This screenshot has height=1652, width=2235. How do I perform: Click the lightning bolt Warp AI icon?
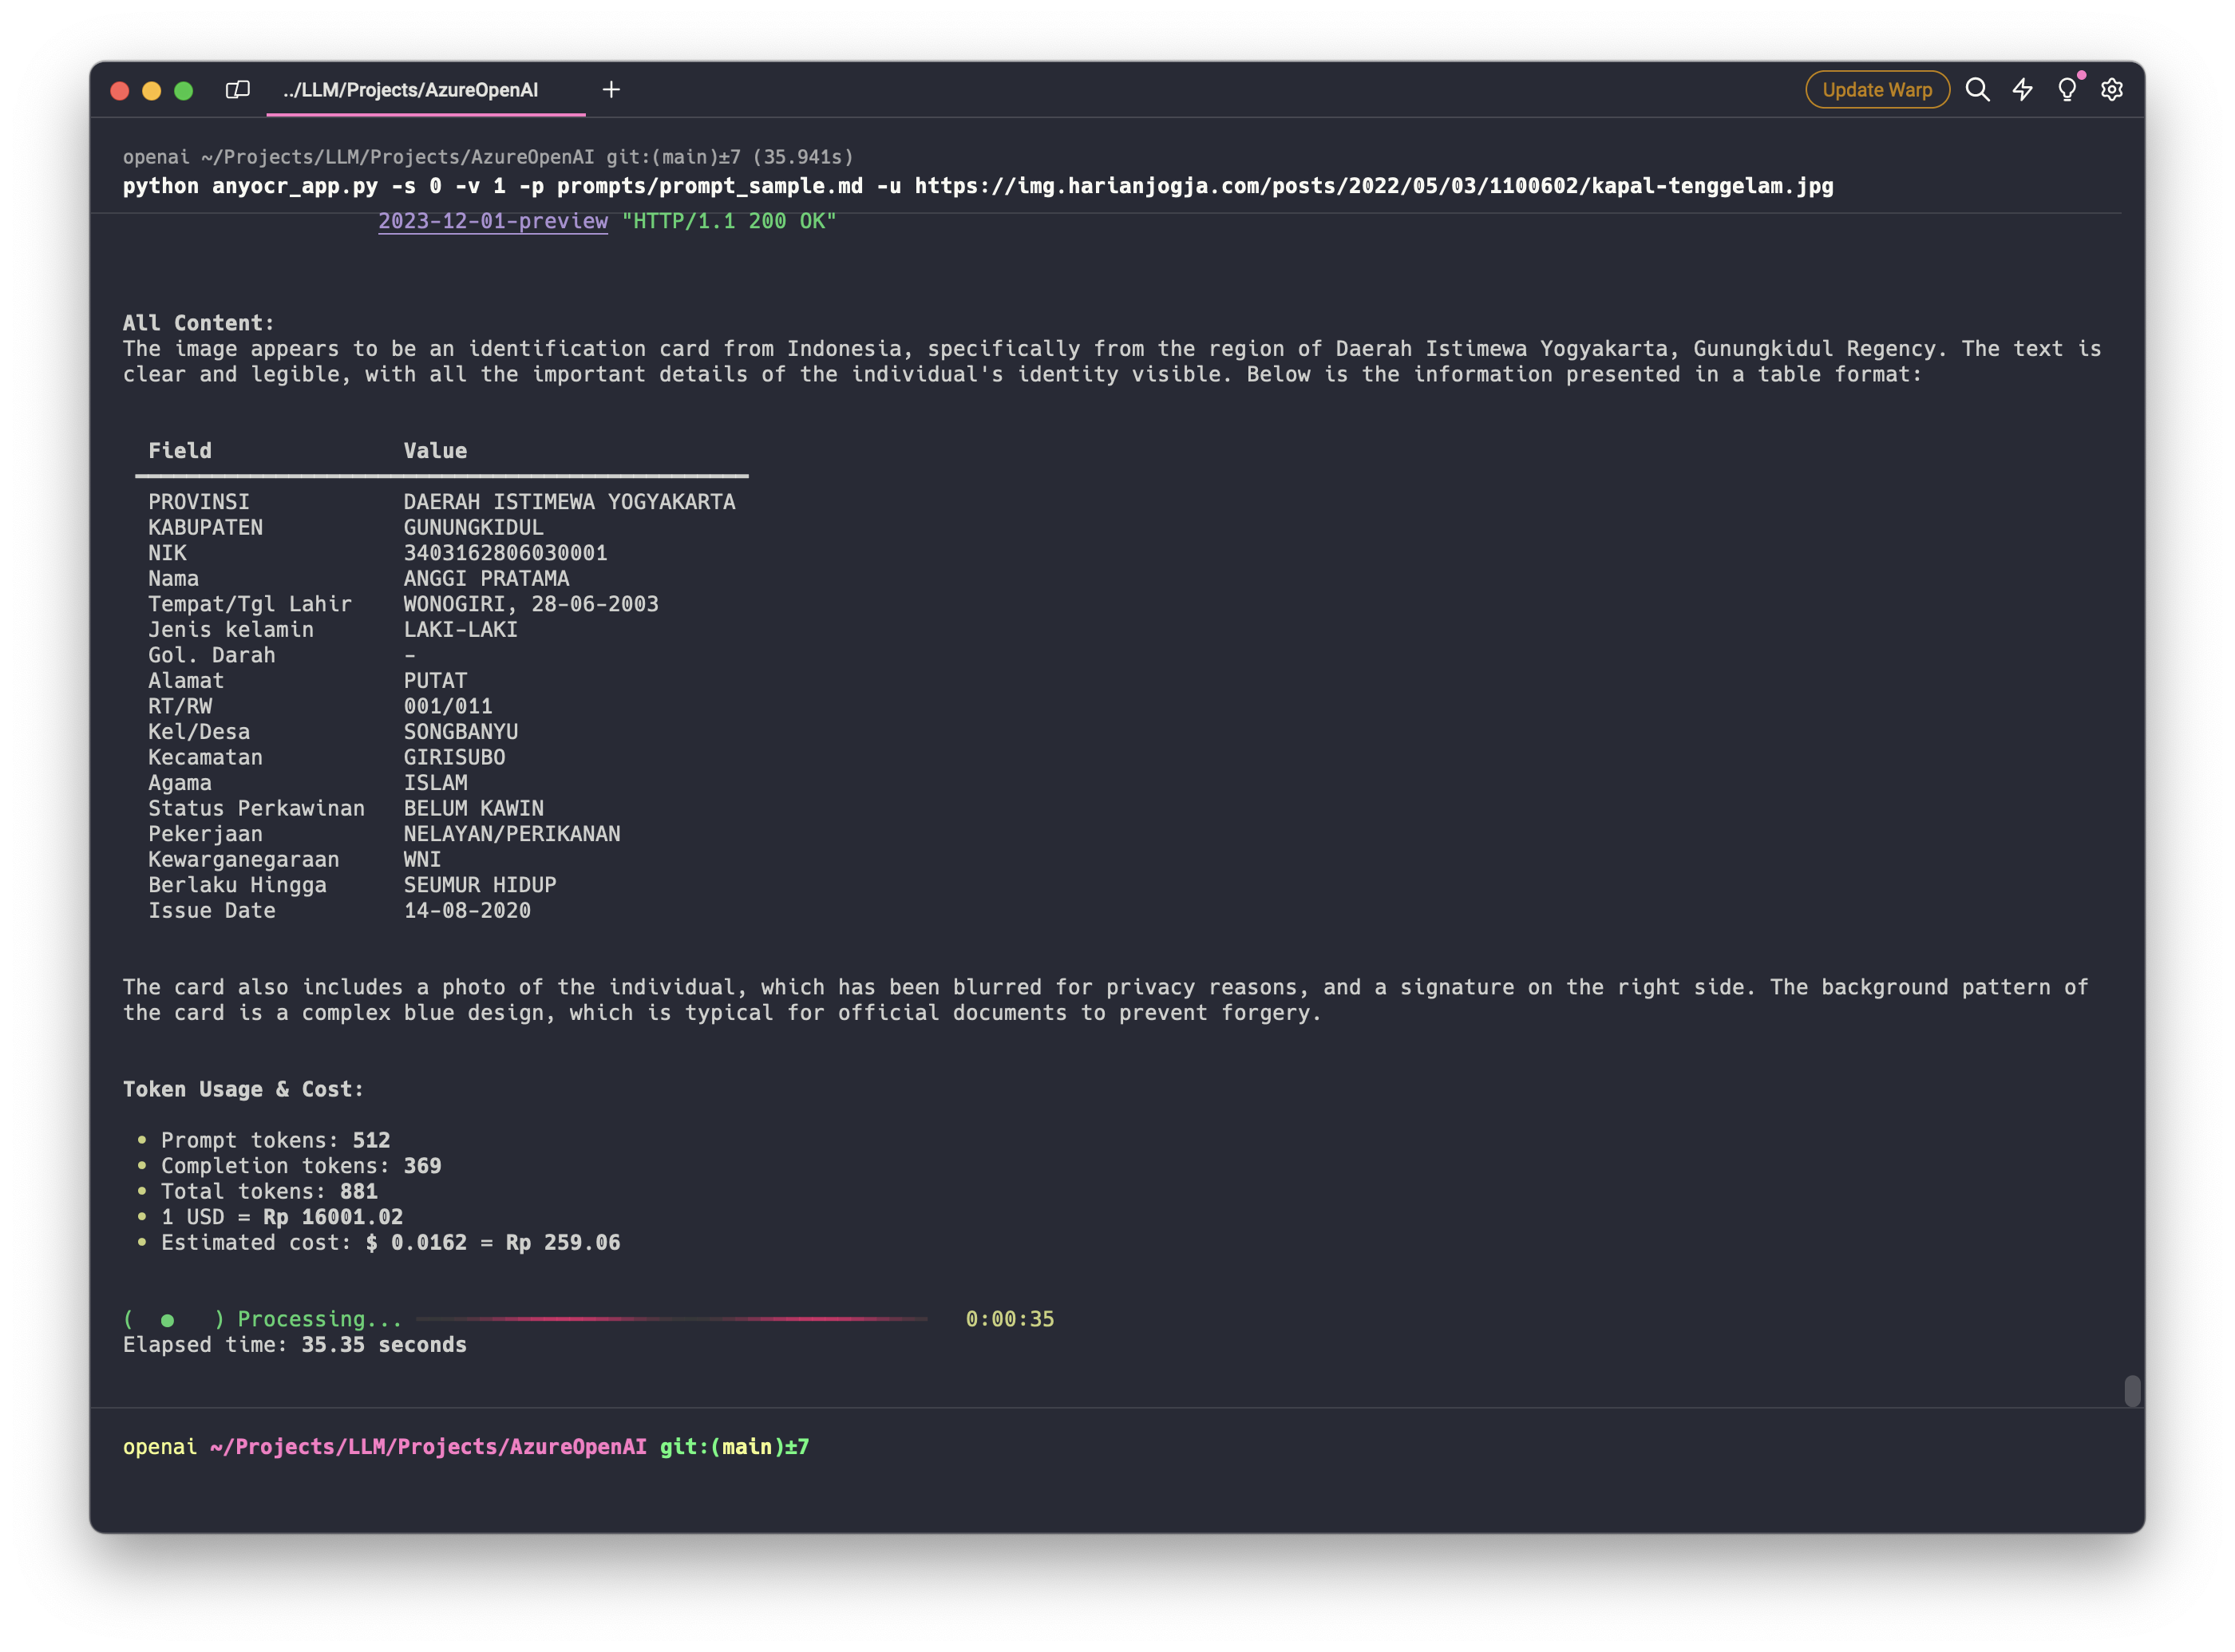click(2022, 90)
